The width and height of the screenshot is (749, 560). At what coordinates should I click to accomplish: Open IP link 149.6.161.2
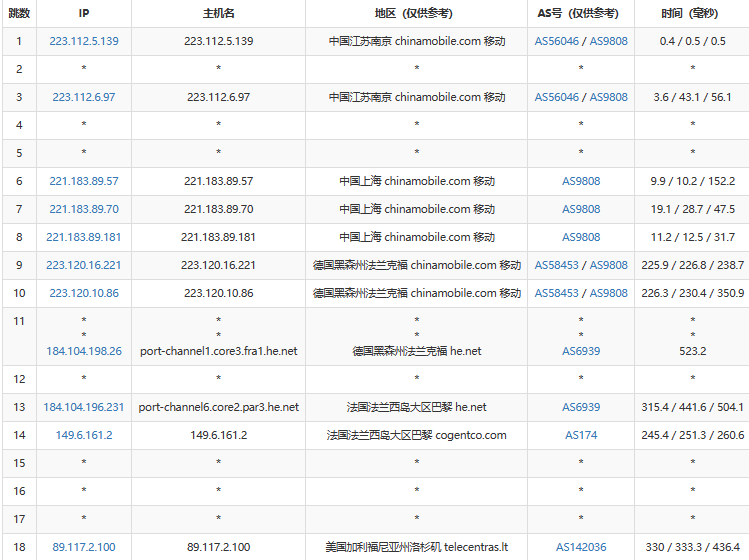84,435
